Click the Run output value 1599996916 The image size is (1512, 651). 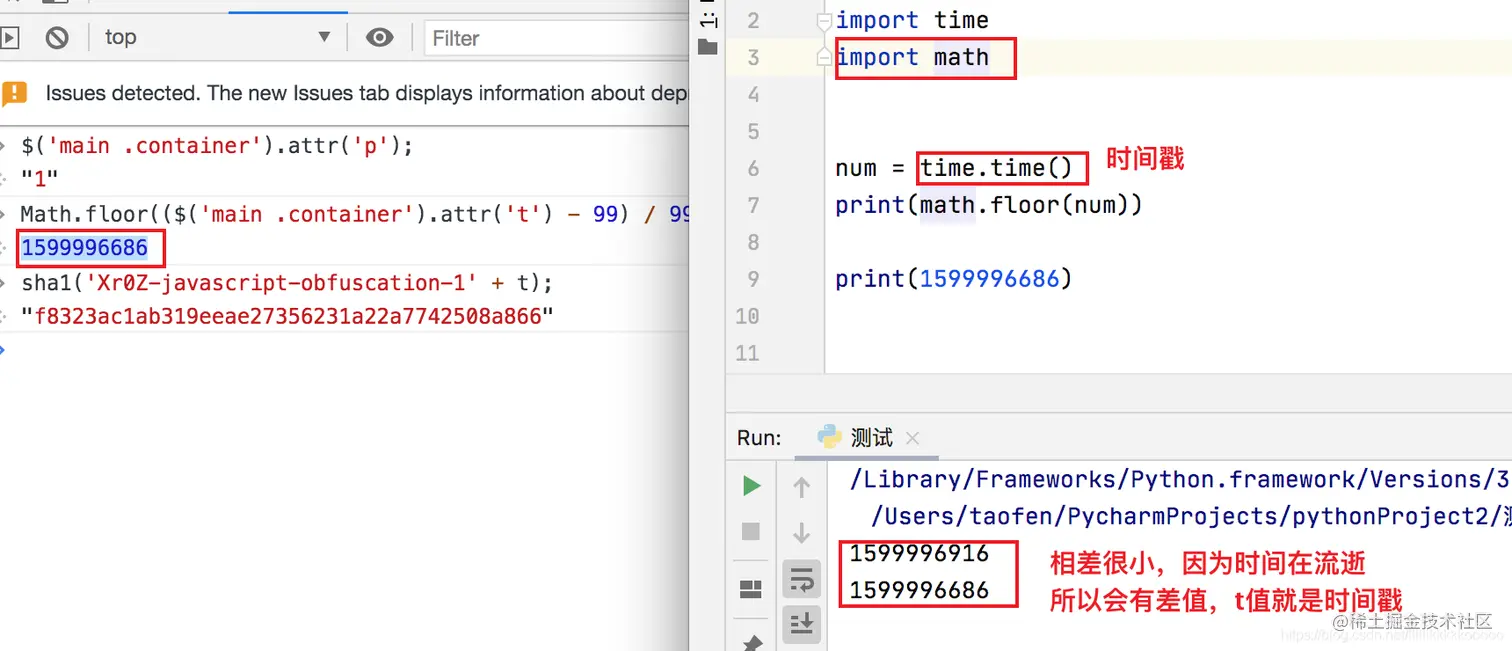point(919,554)
